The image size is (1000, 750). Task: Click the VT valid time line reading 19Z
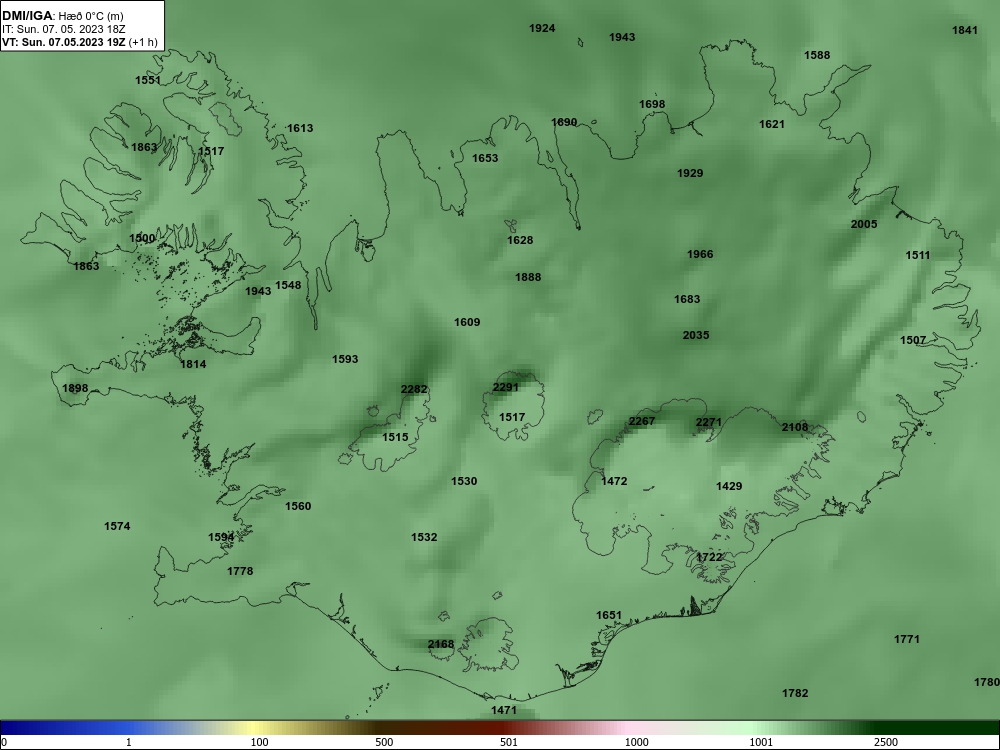pyautogui.click(x=80, y=42)
